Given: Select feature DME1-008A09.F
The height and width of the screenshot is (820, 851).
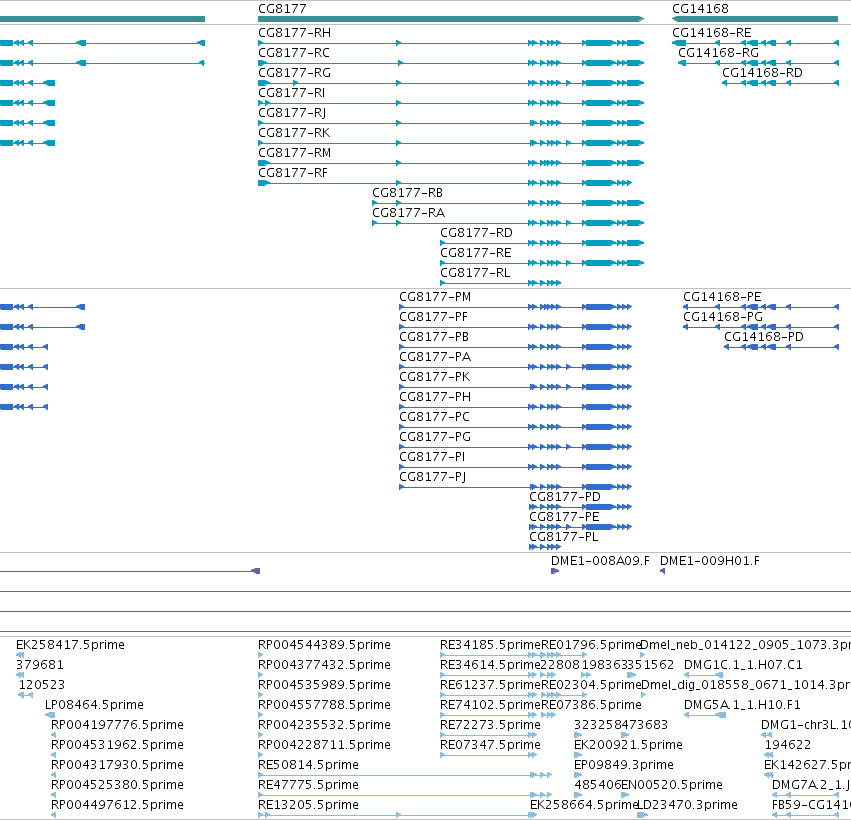Looking at the screenshot, I should click(x=600, y=562).
